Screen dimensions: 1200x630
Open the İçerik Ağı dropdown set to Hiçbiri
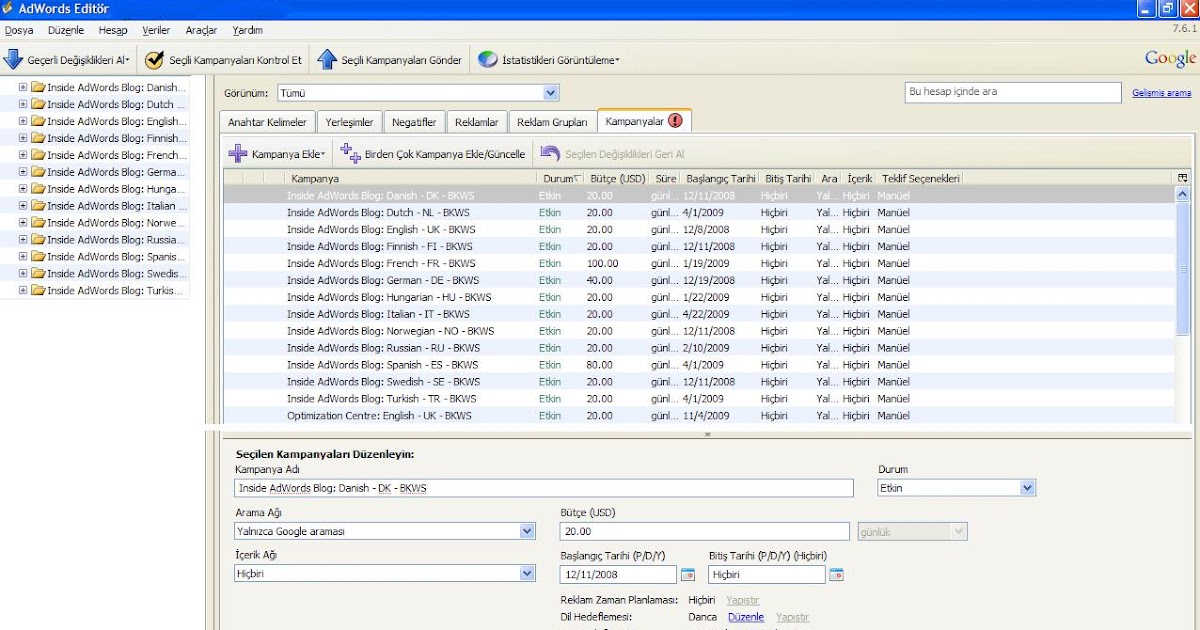(385, 574)
